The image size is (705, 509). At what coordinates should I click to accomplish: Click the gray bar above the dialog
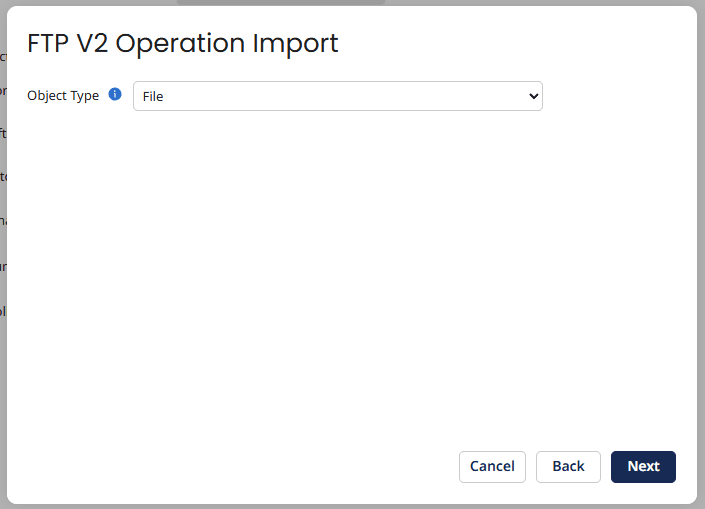coord(280,2)
